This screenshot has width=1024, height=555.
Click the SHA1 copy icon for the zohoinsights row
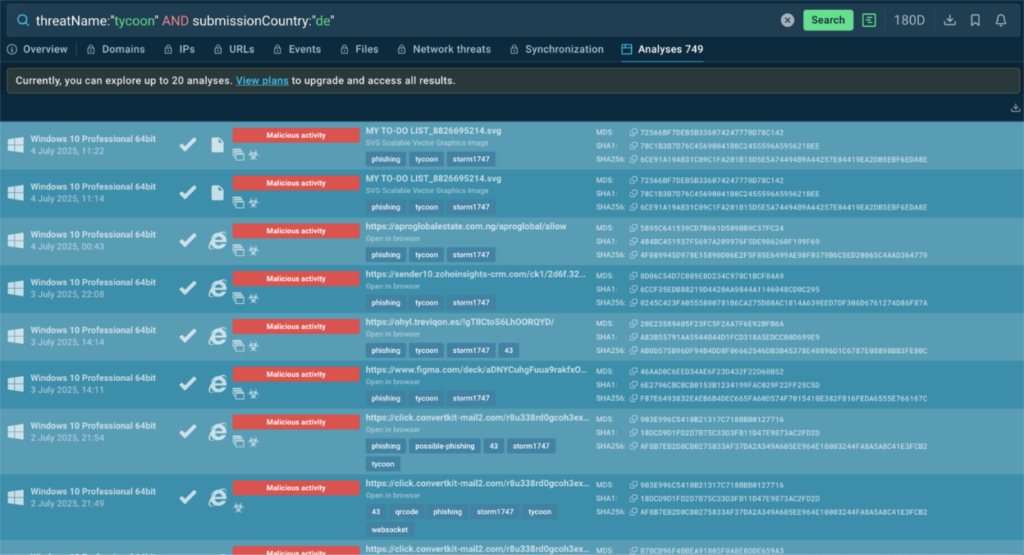[633, 289]
